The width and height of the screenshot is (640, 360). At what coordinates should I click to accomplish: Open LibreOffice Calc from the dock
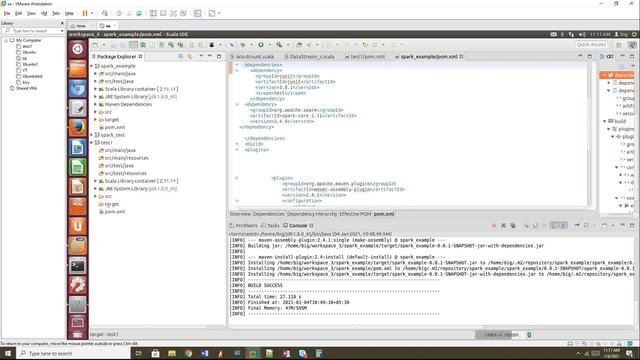coord(78,167)
